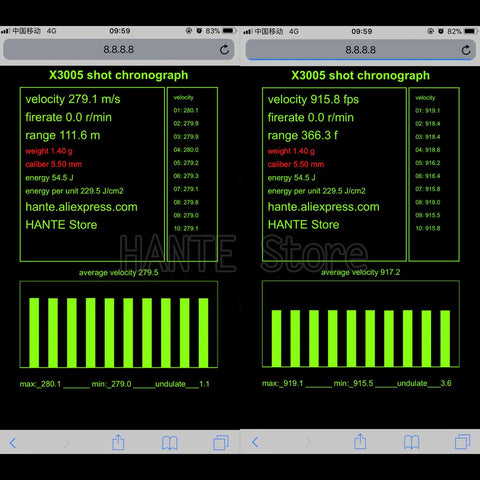The width and height of the screenshot is (480, 480).
Task: Show open tabs on the left phone
Action: click(x=221, y=443)
